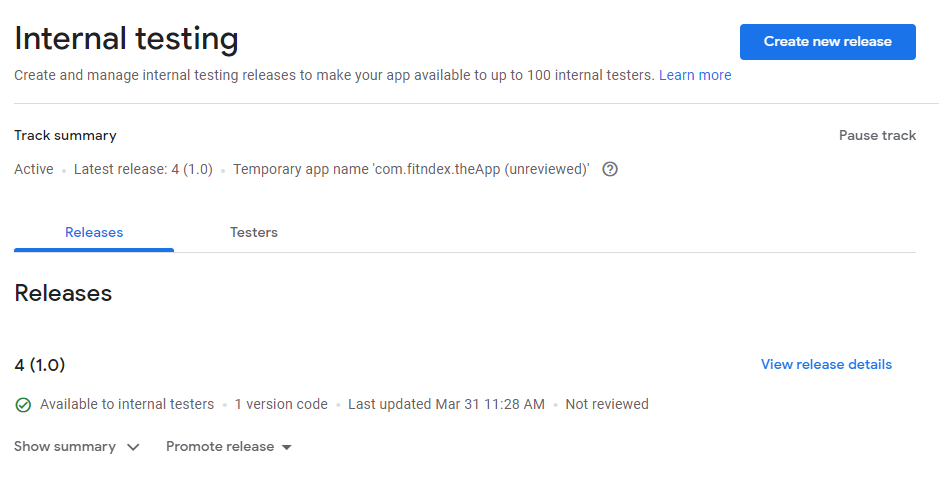The height and width of the screenshot is (485, 939).
Task: Click the Last updated Mar 31 timestamp
Action: click(x=446, y=405)
